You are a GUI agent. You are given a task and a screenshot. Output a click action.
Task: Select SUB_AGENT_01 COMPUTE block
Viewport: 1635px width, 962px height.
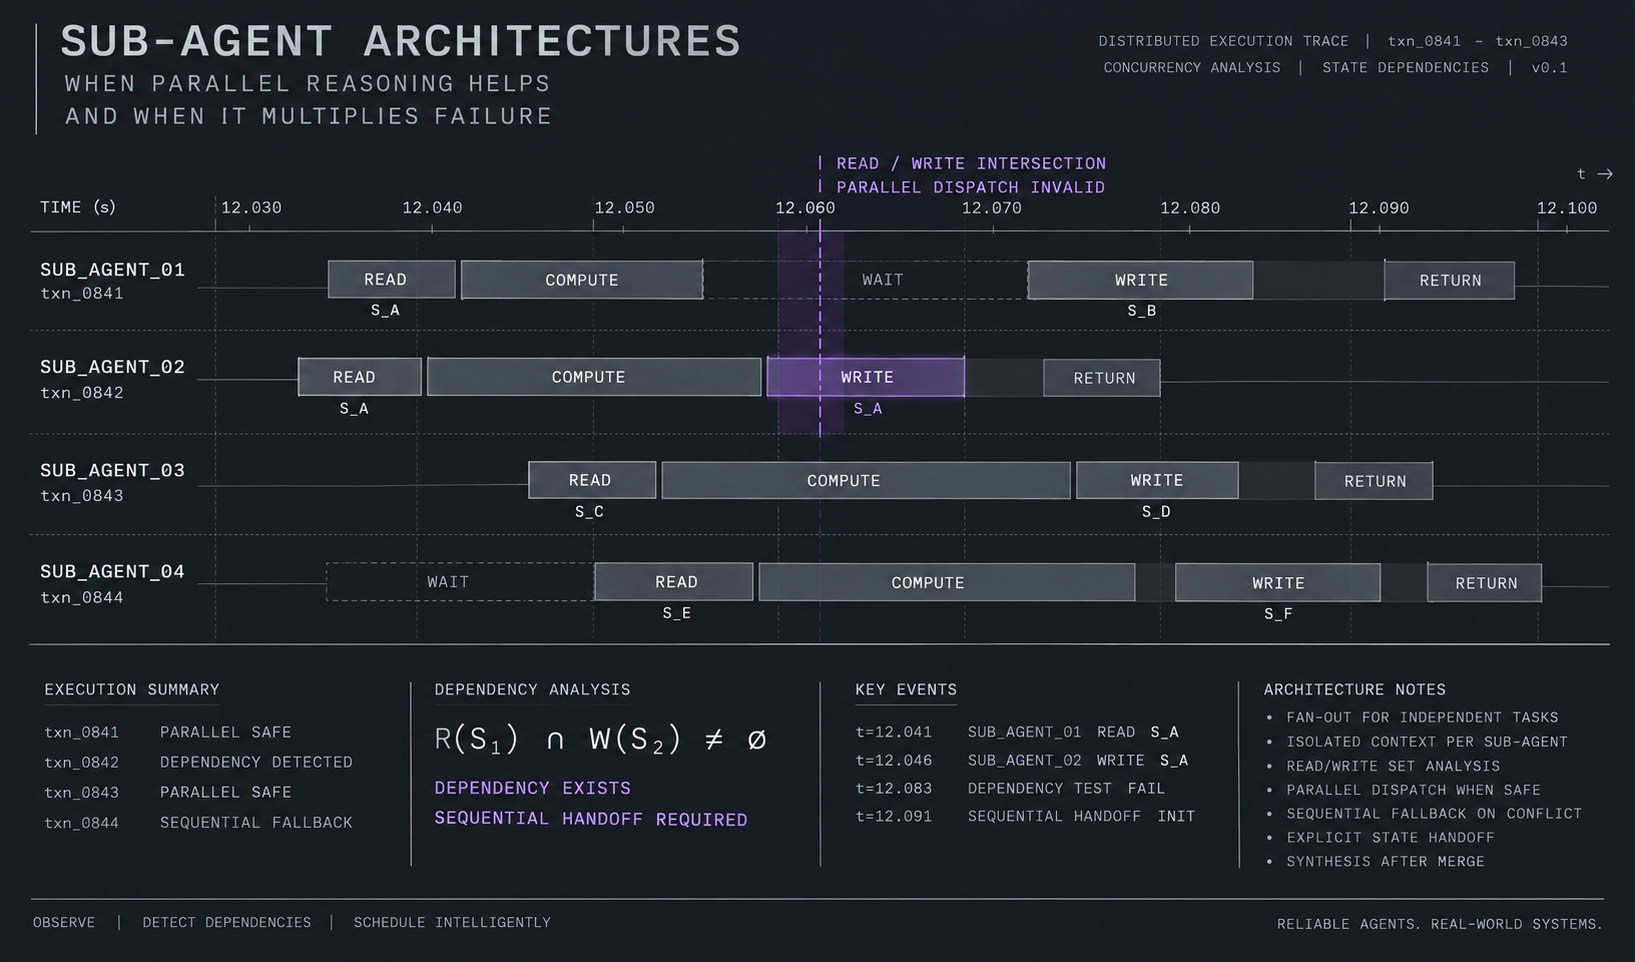point(582,280)
